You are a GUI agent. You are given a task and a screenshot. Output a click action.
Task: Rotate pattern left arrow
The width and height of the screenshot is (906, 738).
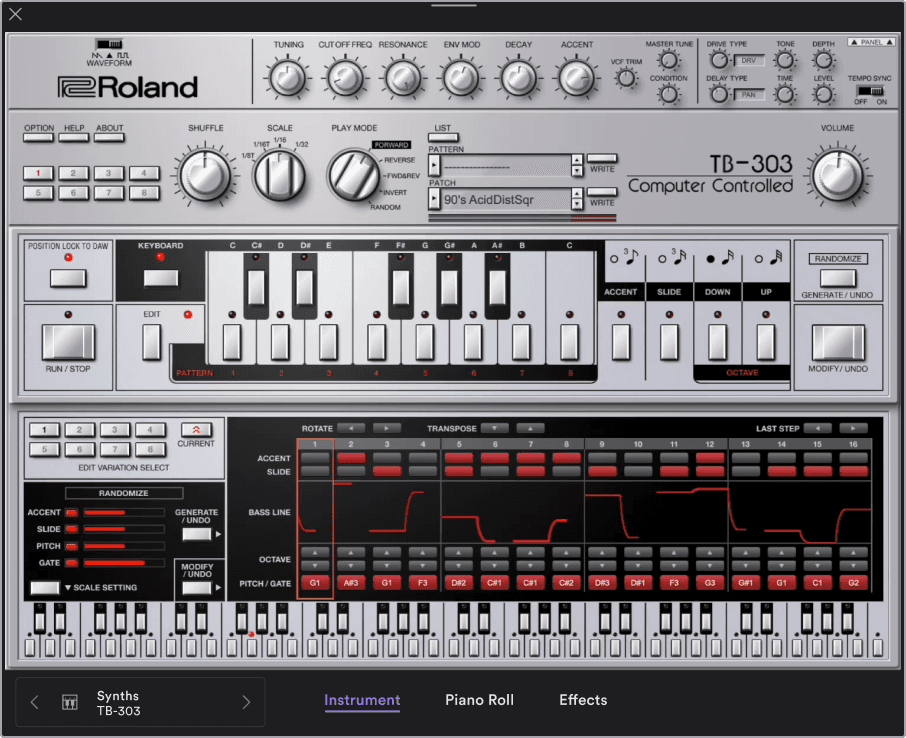point(351,428)
